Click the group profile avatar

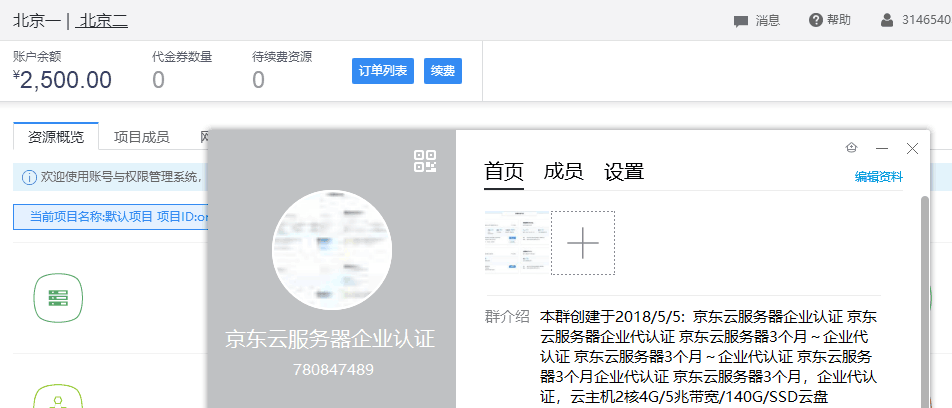pos(332,250)
